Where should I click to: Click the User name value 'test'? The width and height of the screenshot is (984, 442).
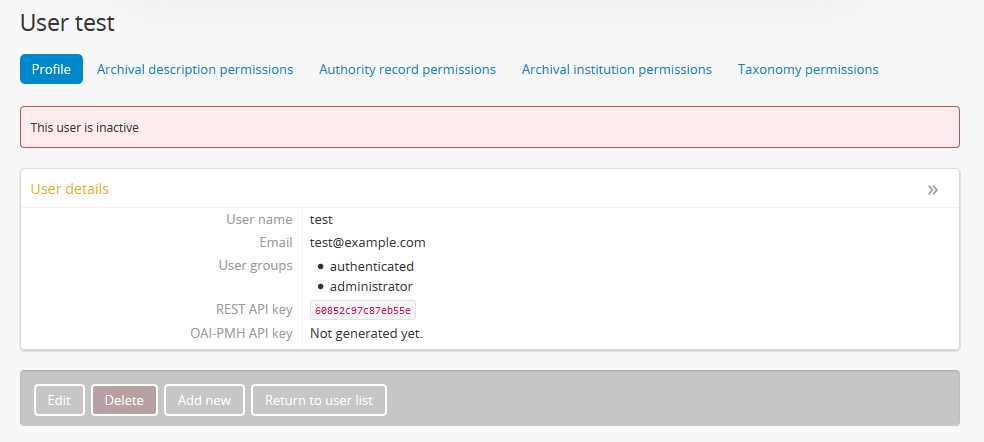coord(321,219)
